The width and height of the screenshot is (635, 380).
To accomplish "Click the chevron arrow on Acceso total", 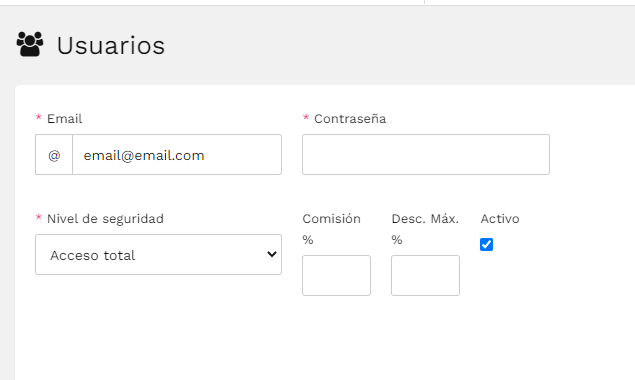I will pos(272,254).
